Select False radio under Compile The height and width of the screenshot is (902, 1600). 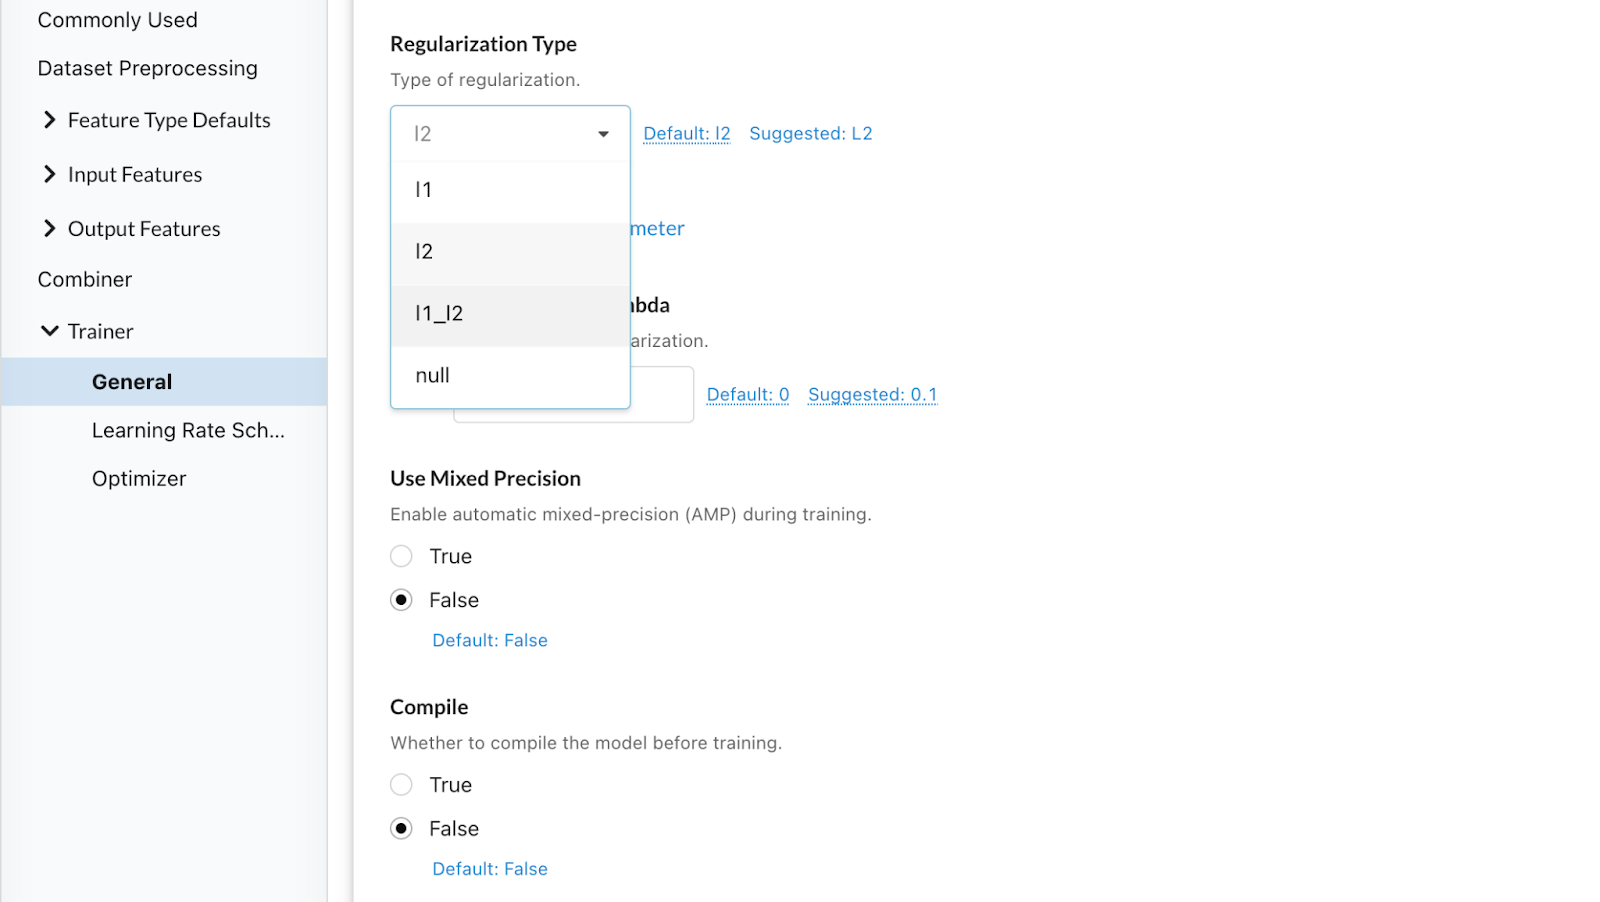(x=401, y=829)
